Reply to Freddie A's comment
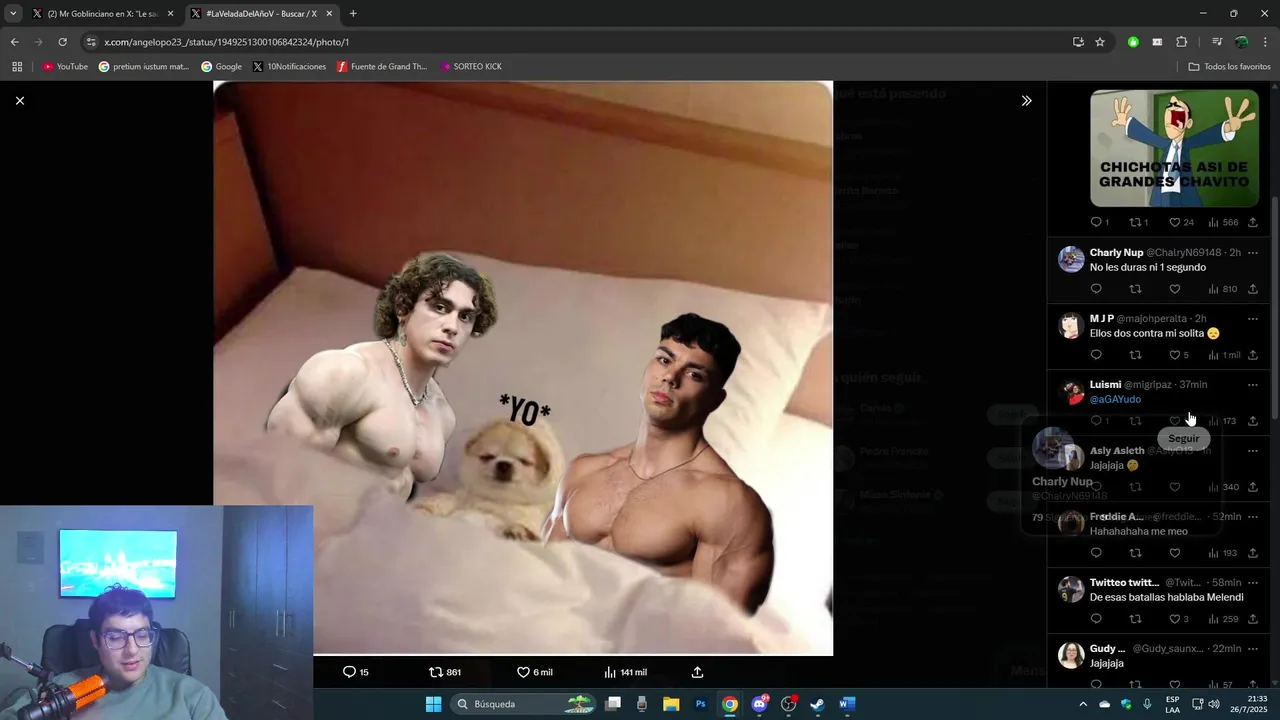The height and width of the screenshot is (720, 1280). 1096,553
